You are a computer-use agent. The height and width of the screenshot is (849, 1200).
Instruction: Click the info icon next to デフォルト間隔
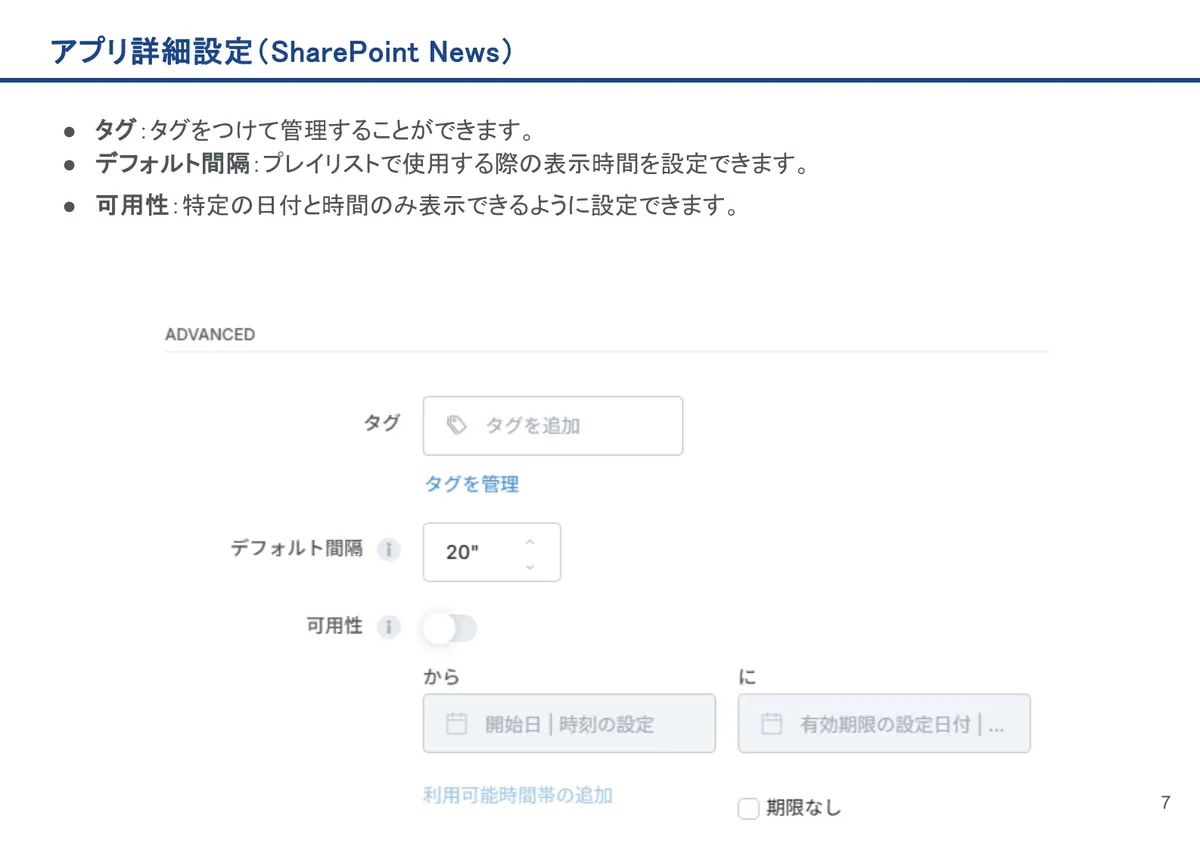click(x=388, y=550)
